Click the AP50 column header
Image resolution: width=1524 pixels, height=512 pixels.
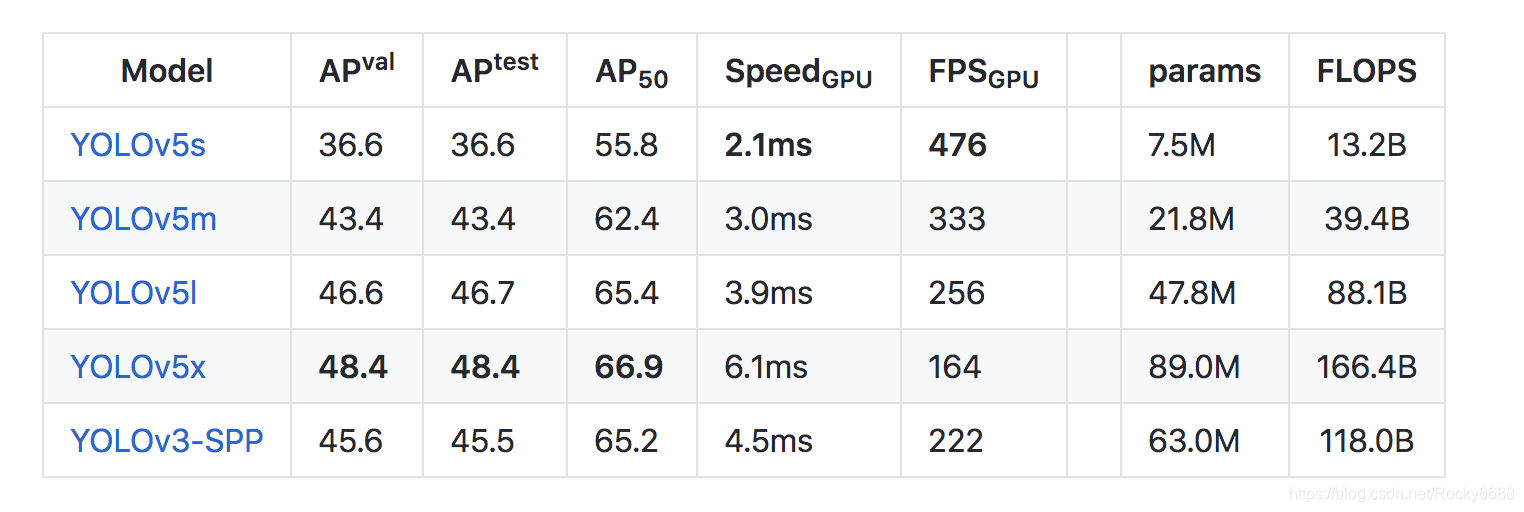coord(632,73)
